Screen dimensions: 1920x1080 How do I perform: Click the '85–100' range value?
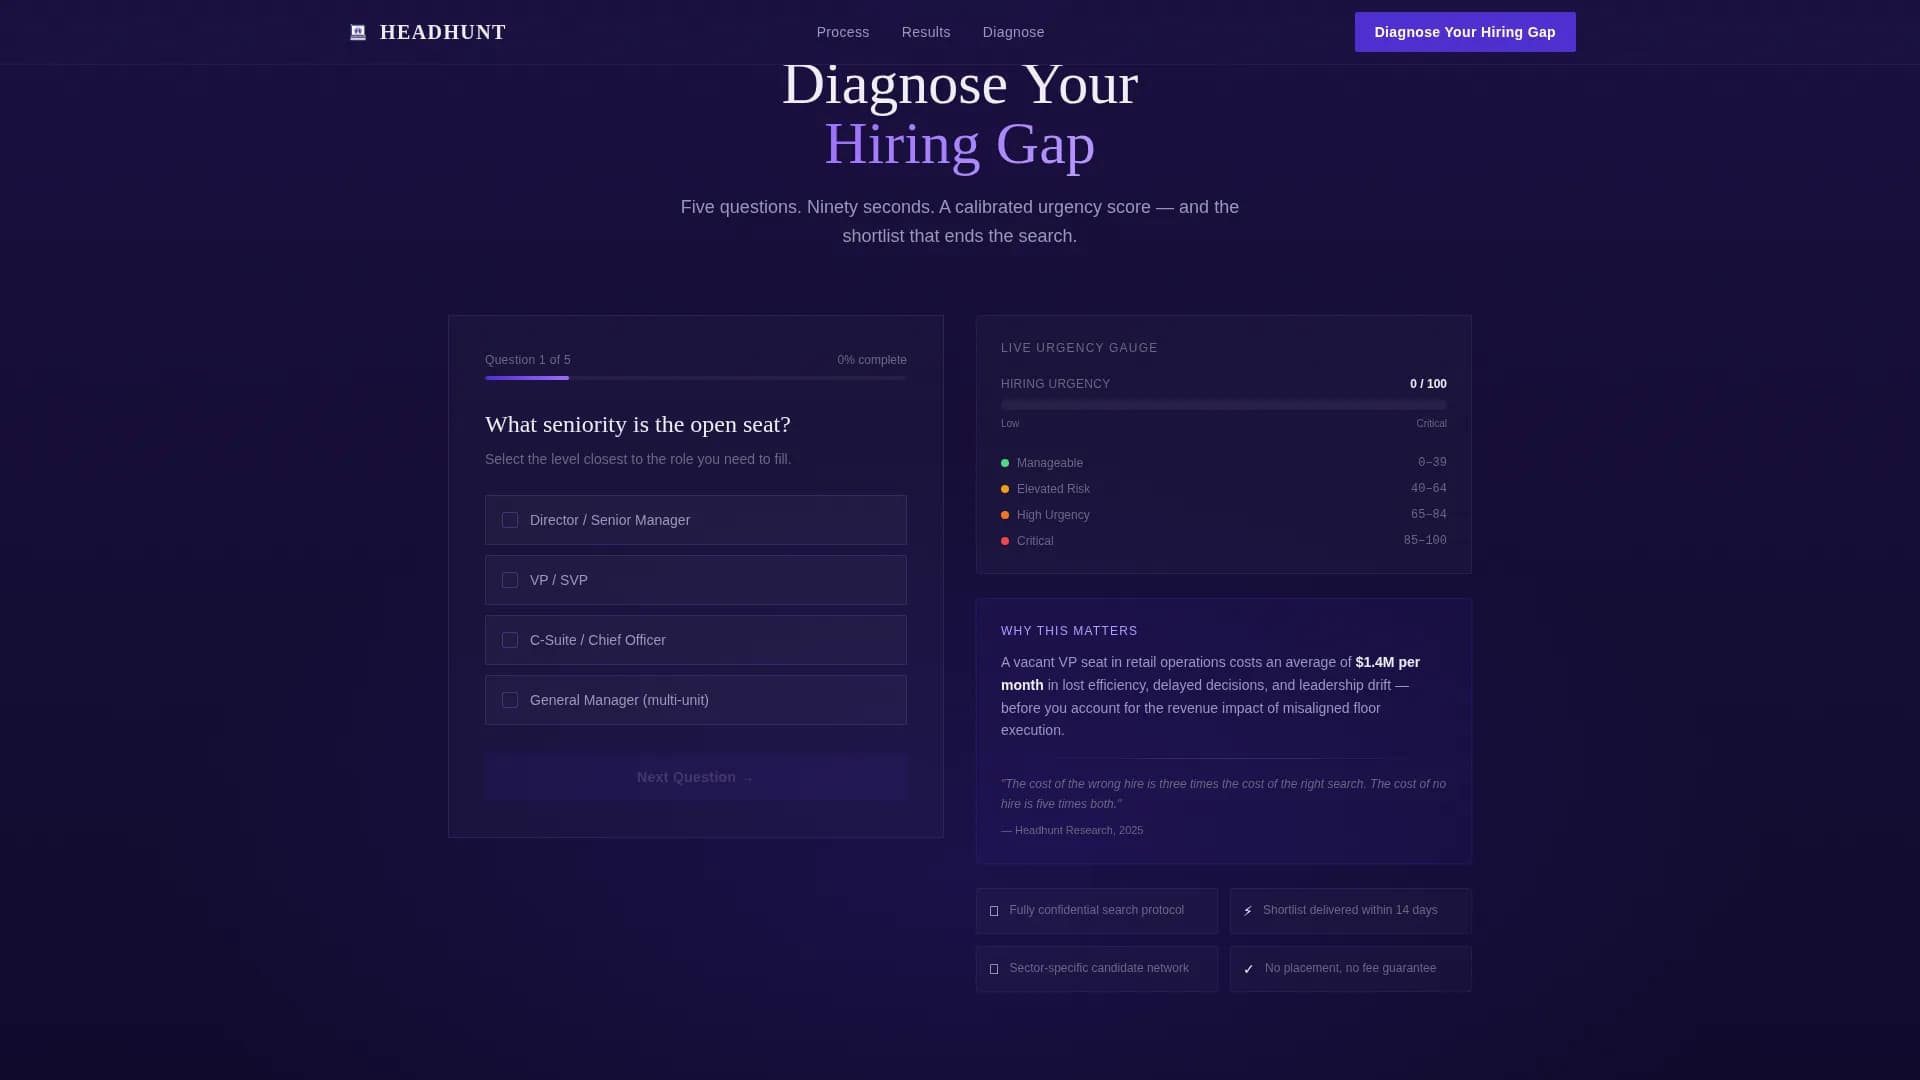pos(1425,540)
